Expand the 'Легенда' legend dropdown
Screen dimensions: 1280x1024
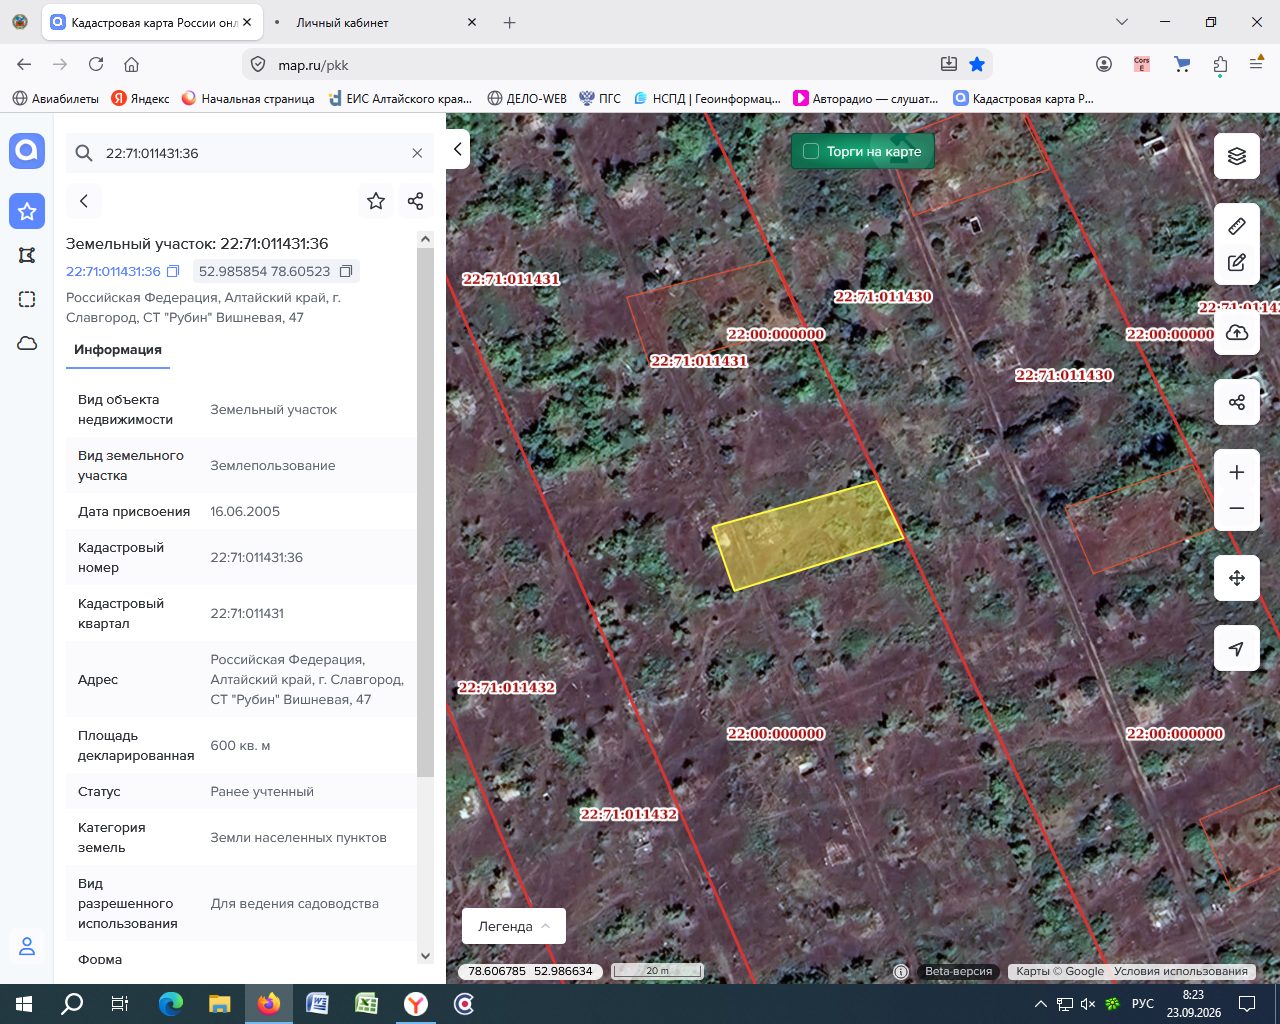point(514,926)
